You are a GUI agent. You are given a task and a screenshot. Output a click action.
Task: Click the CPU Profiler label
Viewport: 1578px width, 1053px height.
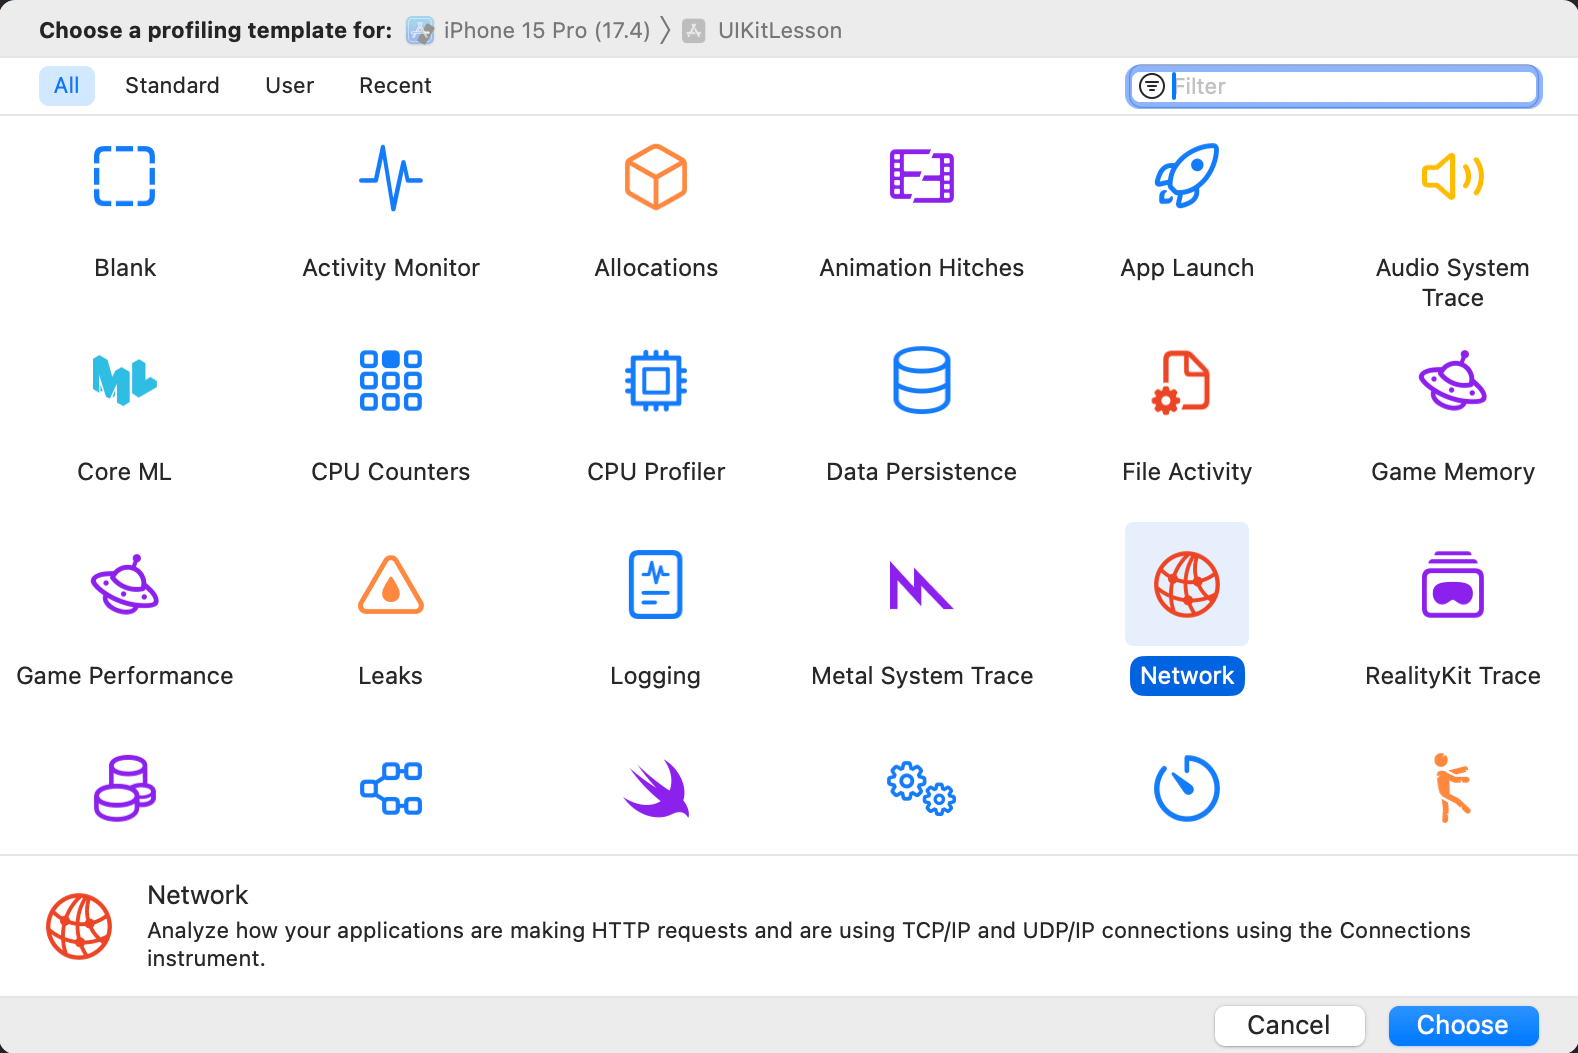(x=656, y=472)
